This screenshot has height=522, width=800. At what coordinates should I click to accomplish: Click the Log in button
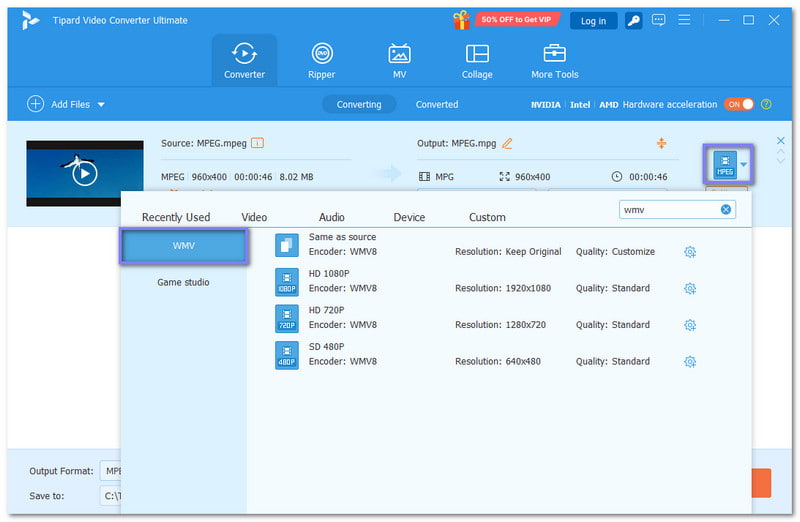click(x=593, y=21)
